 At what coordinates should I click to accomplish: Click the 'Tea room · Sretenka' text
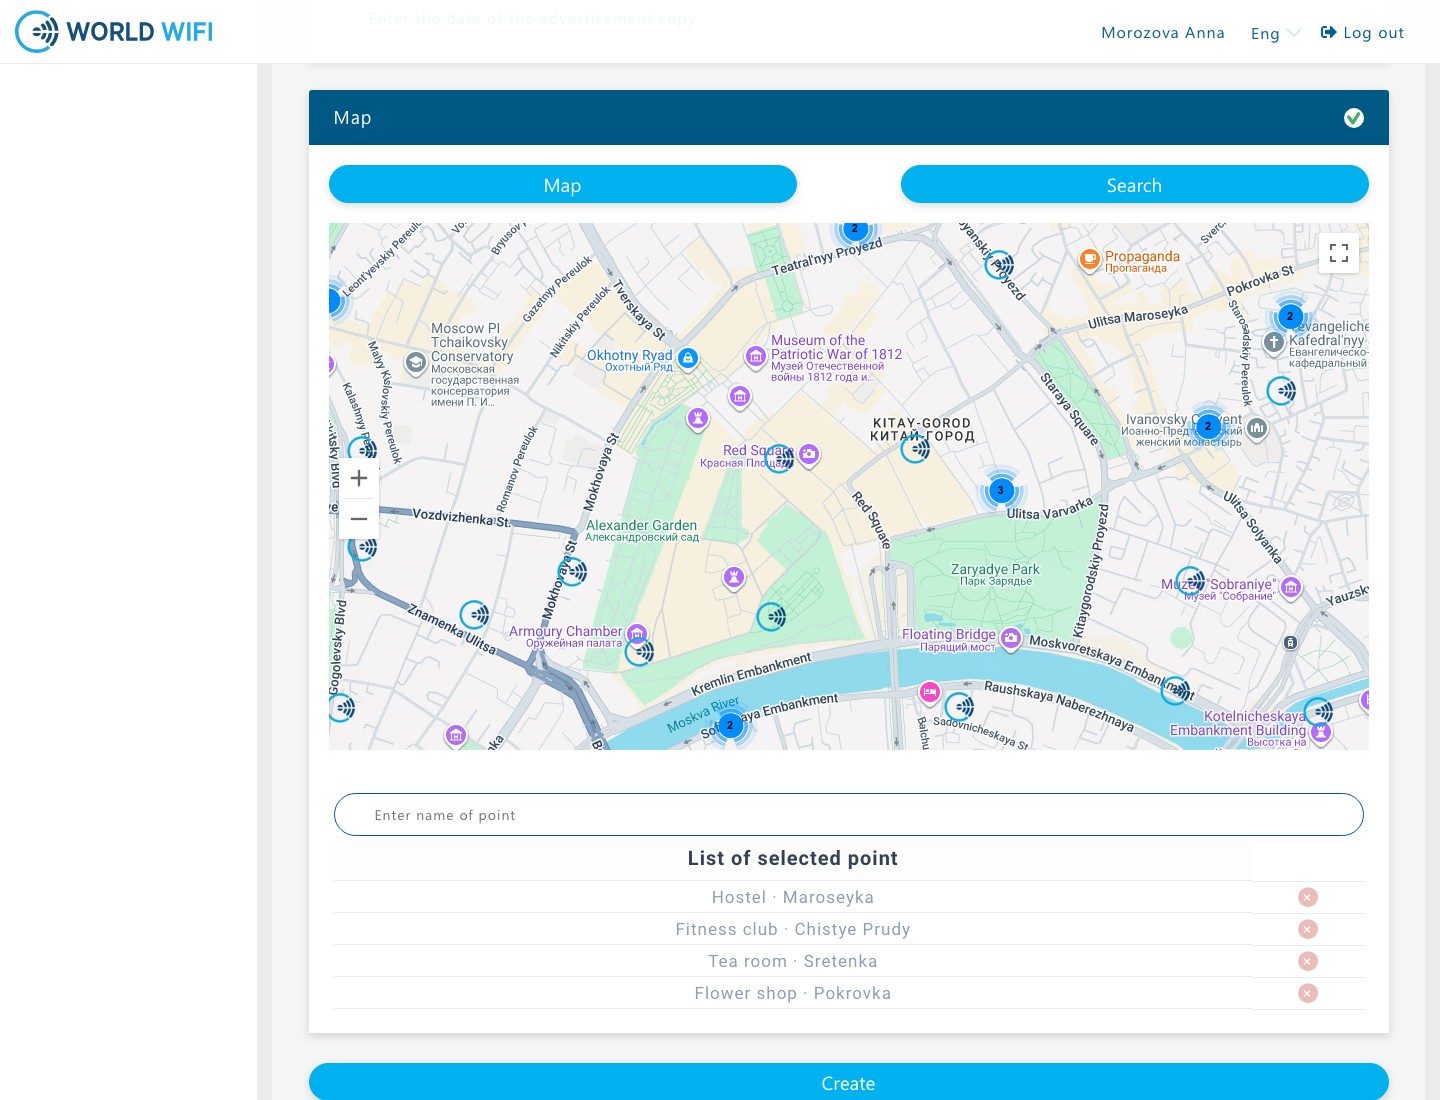(x=793, y=961)
